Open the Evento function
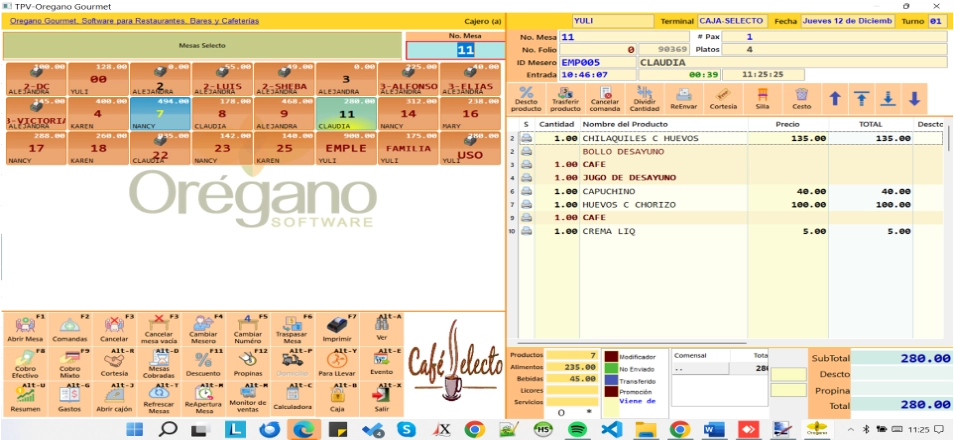The width and height of the screenshot is (954, 440). pos(381,363)
